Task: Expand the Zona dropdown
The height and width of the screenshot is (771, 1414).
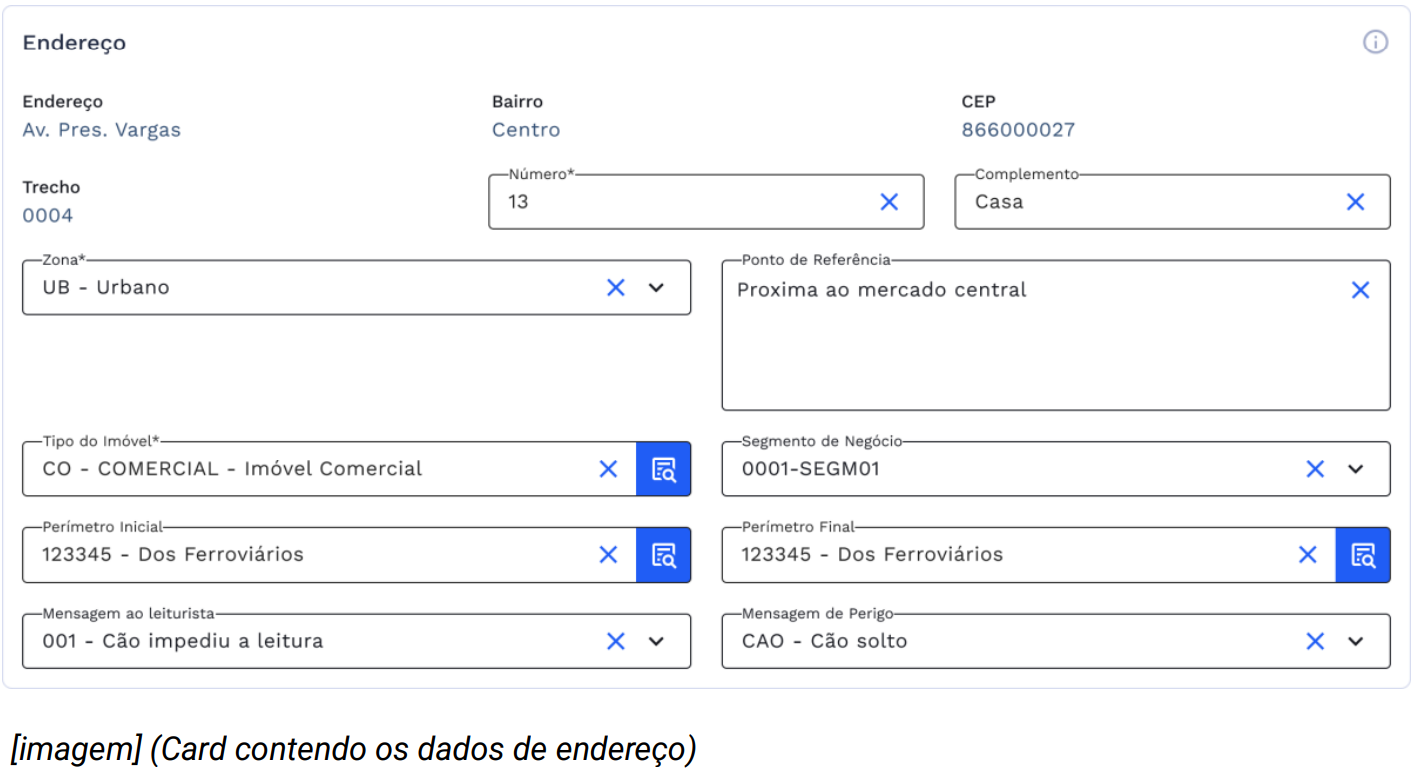Action: pyautogui.click(x=656, y=288)
